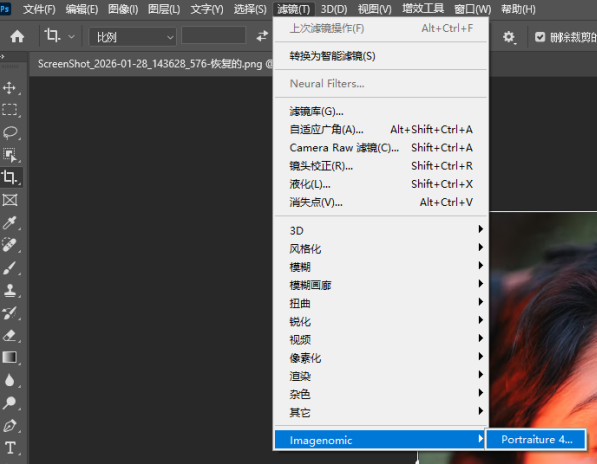This screenshot has width=597, height=464.
Task: Choose 自适应广角(A) filter
Action: [381, 129]
